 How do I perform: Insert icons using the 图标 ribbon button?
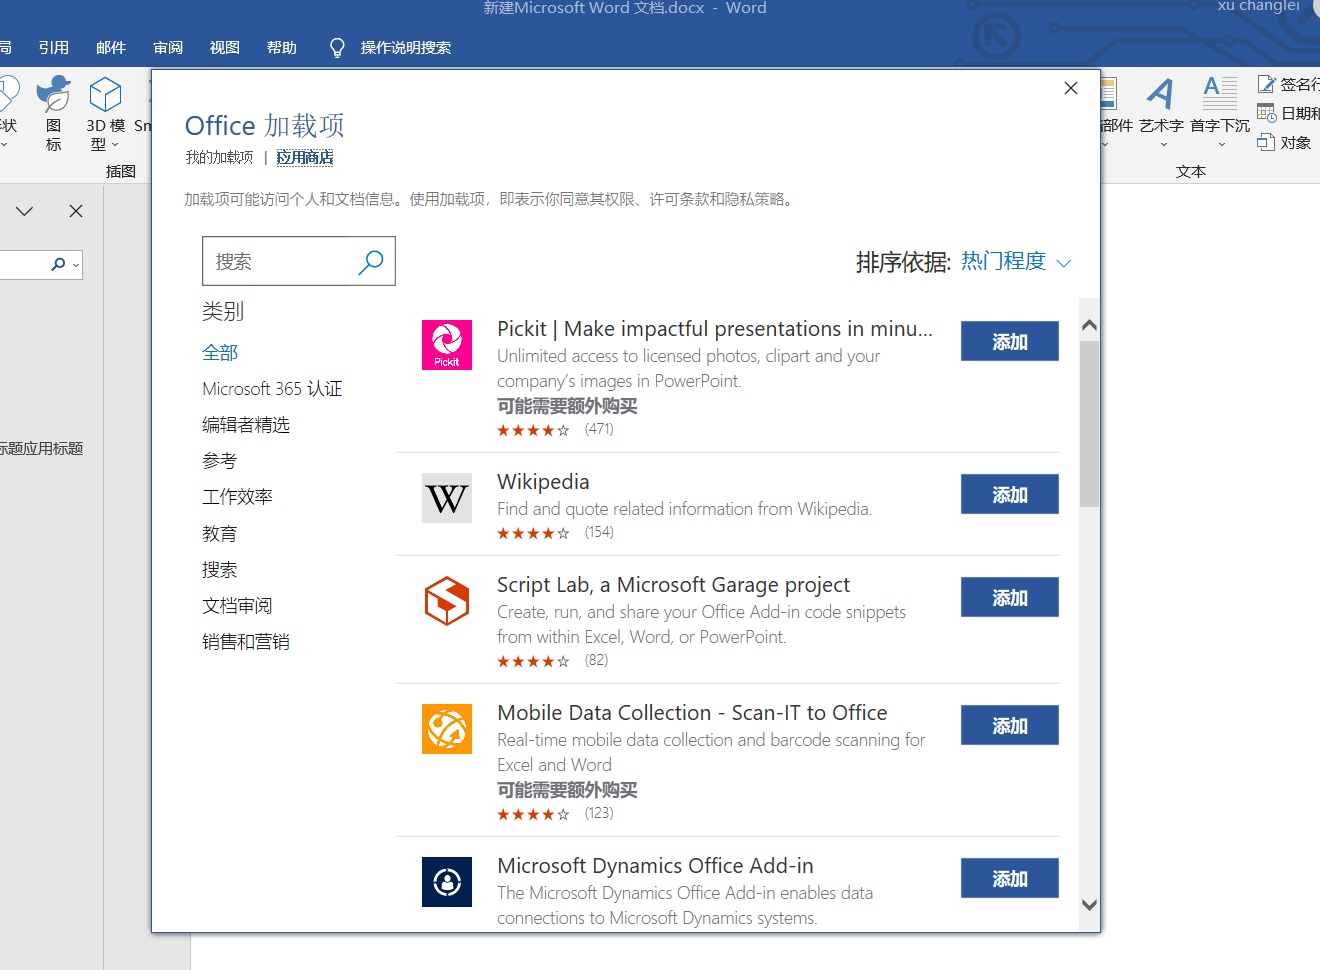point(53,114)
